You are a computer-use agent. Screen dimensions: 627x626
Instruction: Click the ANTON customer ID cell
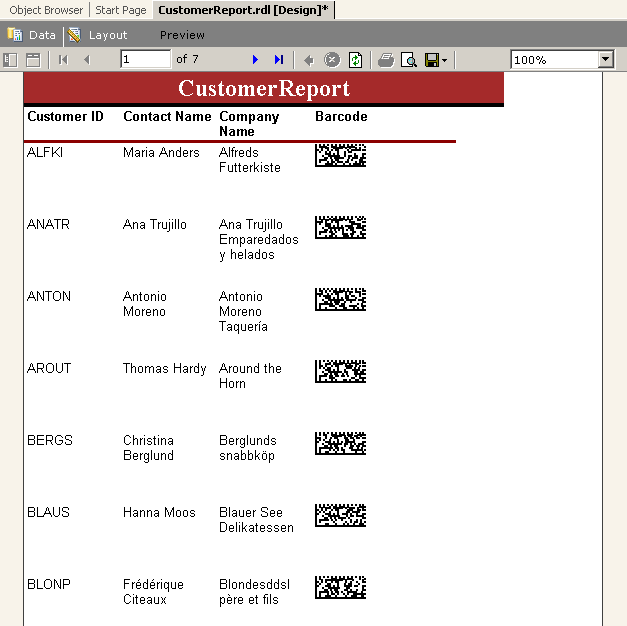(48, 296)
